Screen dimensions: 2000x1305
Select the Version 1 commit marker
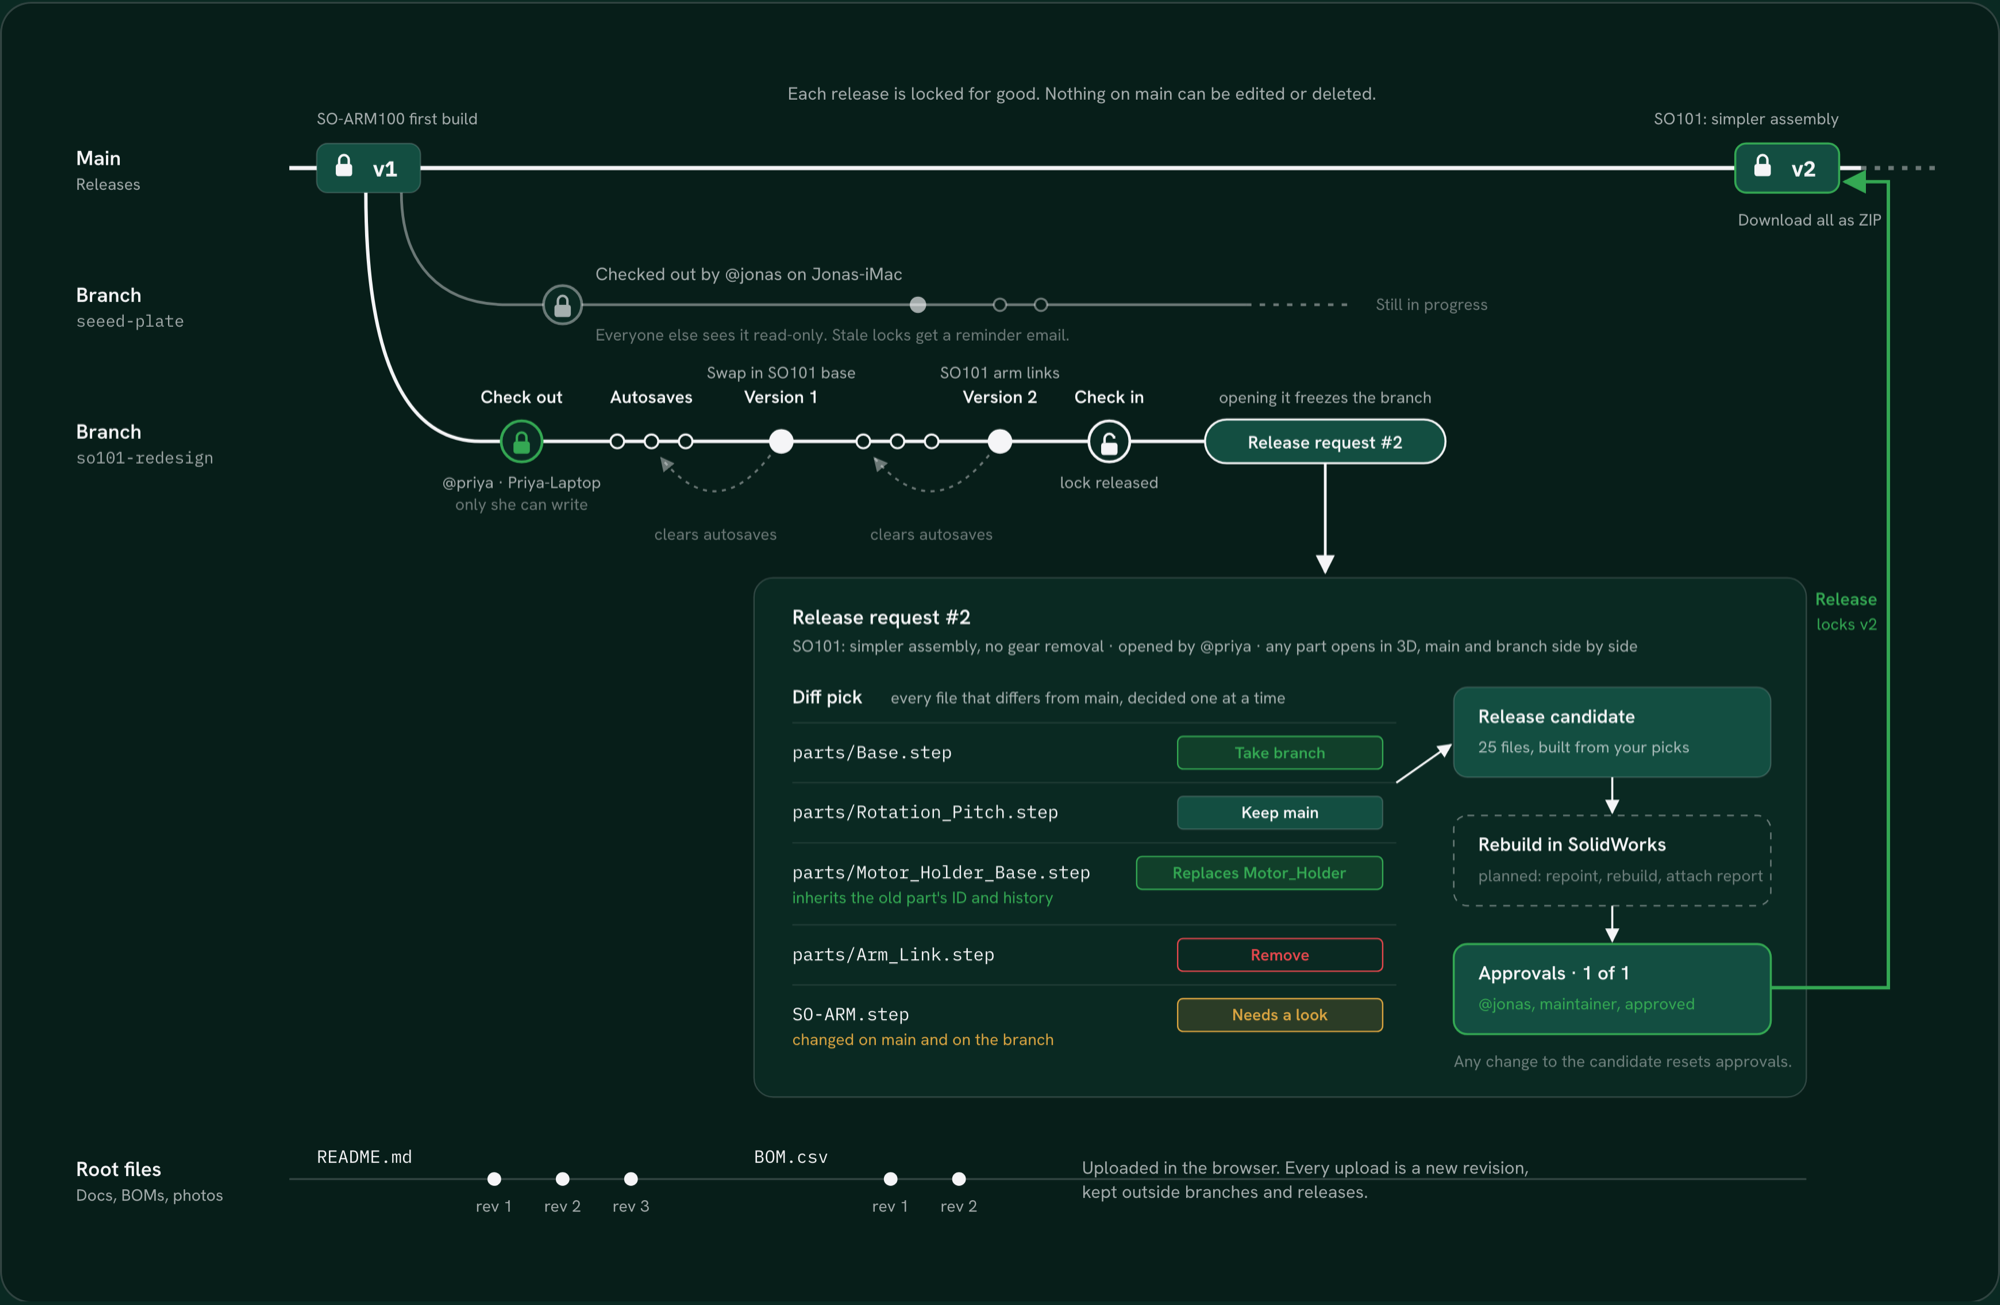781,441
